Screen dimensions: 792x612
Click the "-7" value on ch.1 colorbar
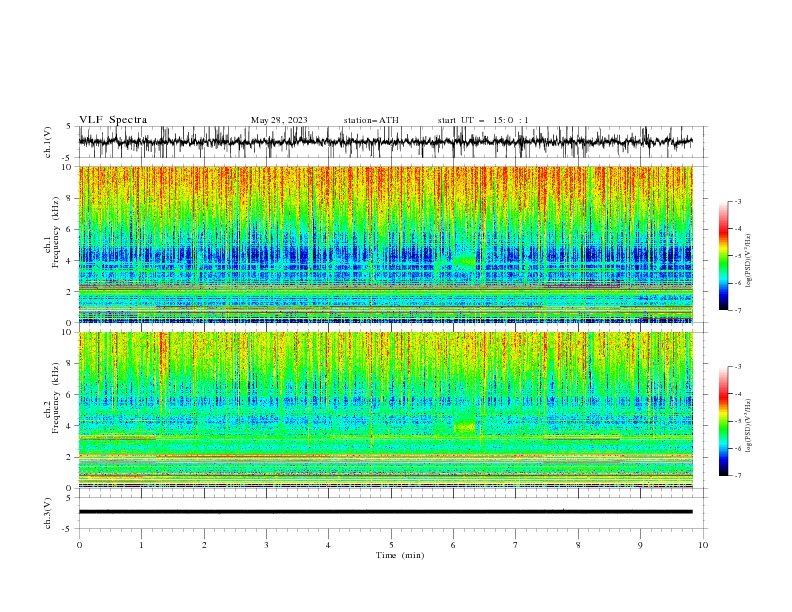pos(738,310)
